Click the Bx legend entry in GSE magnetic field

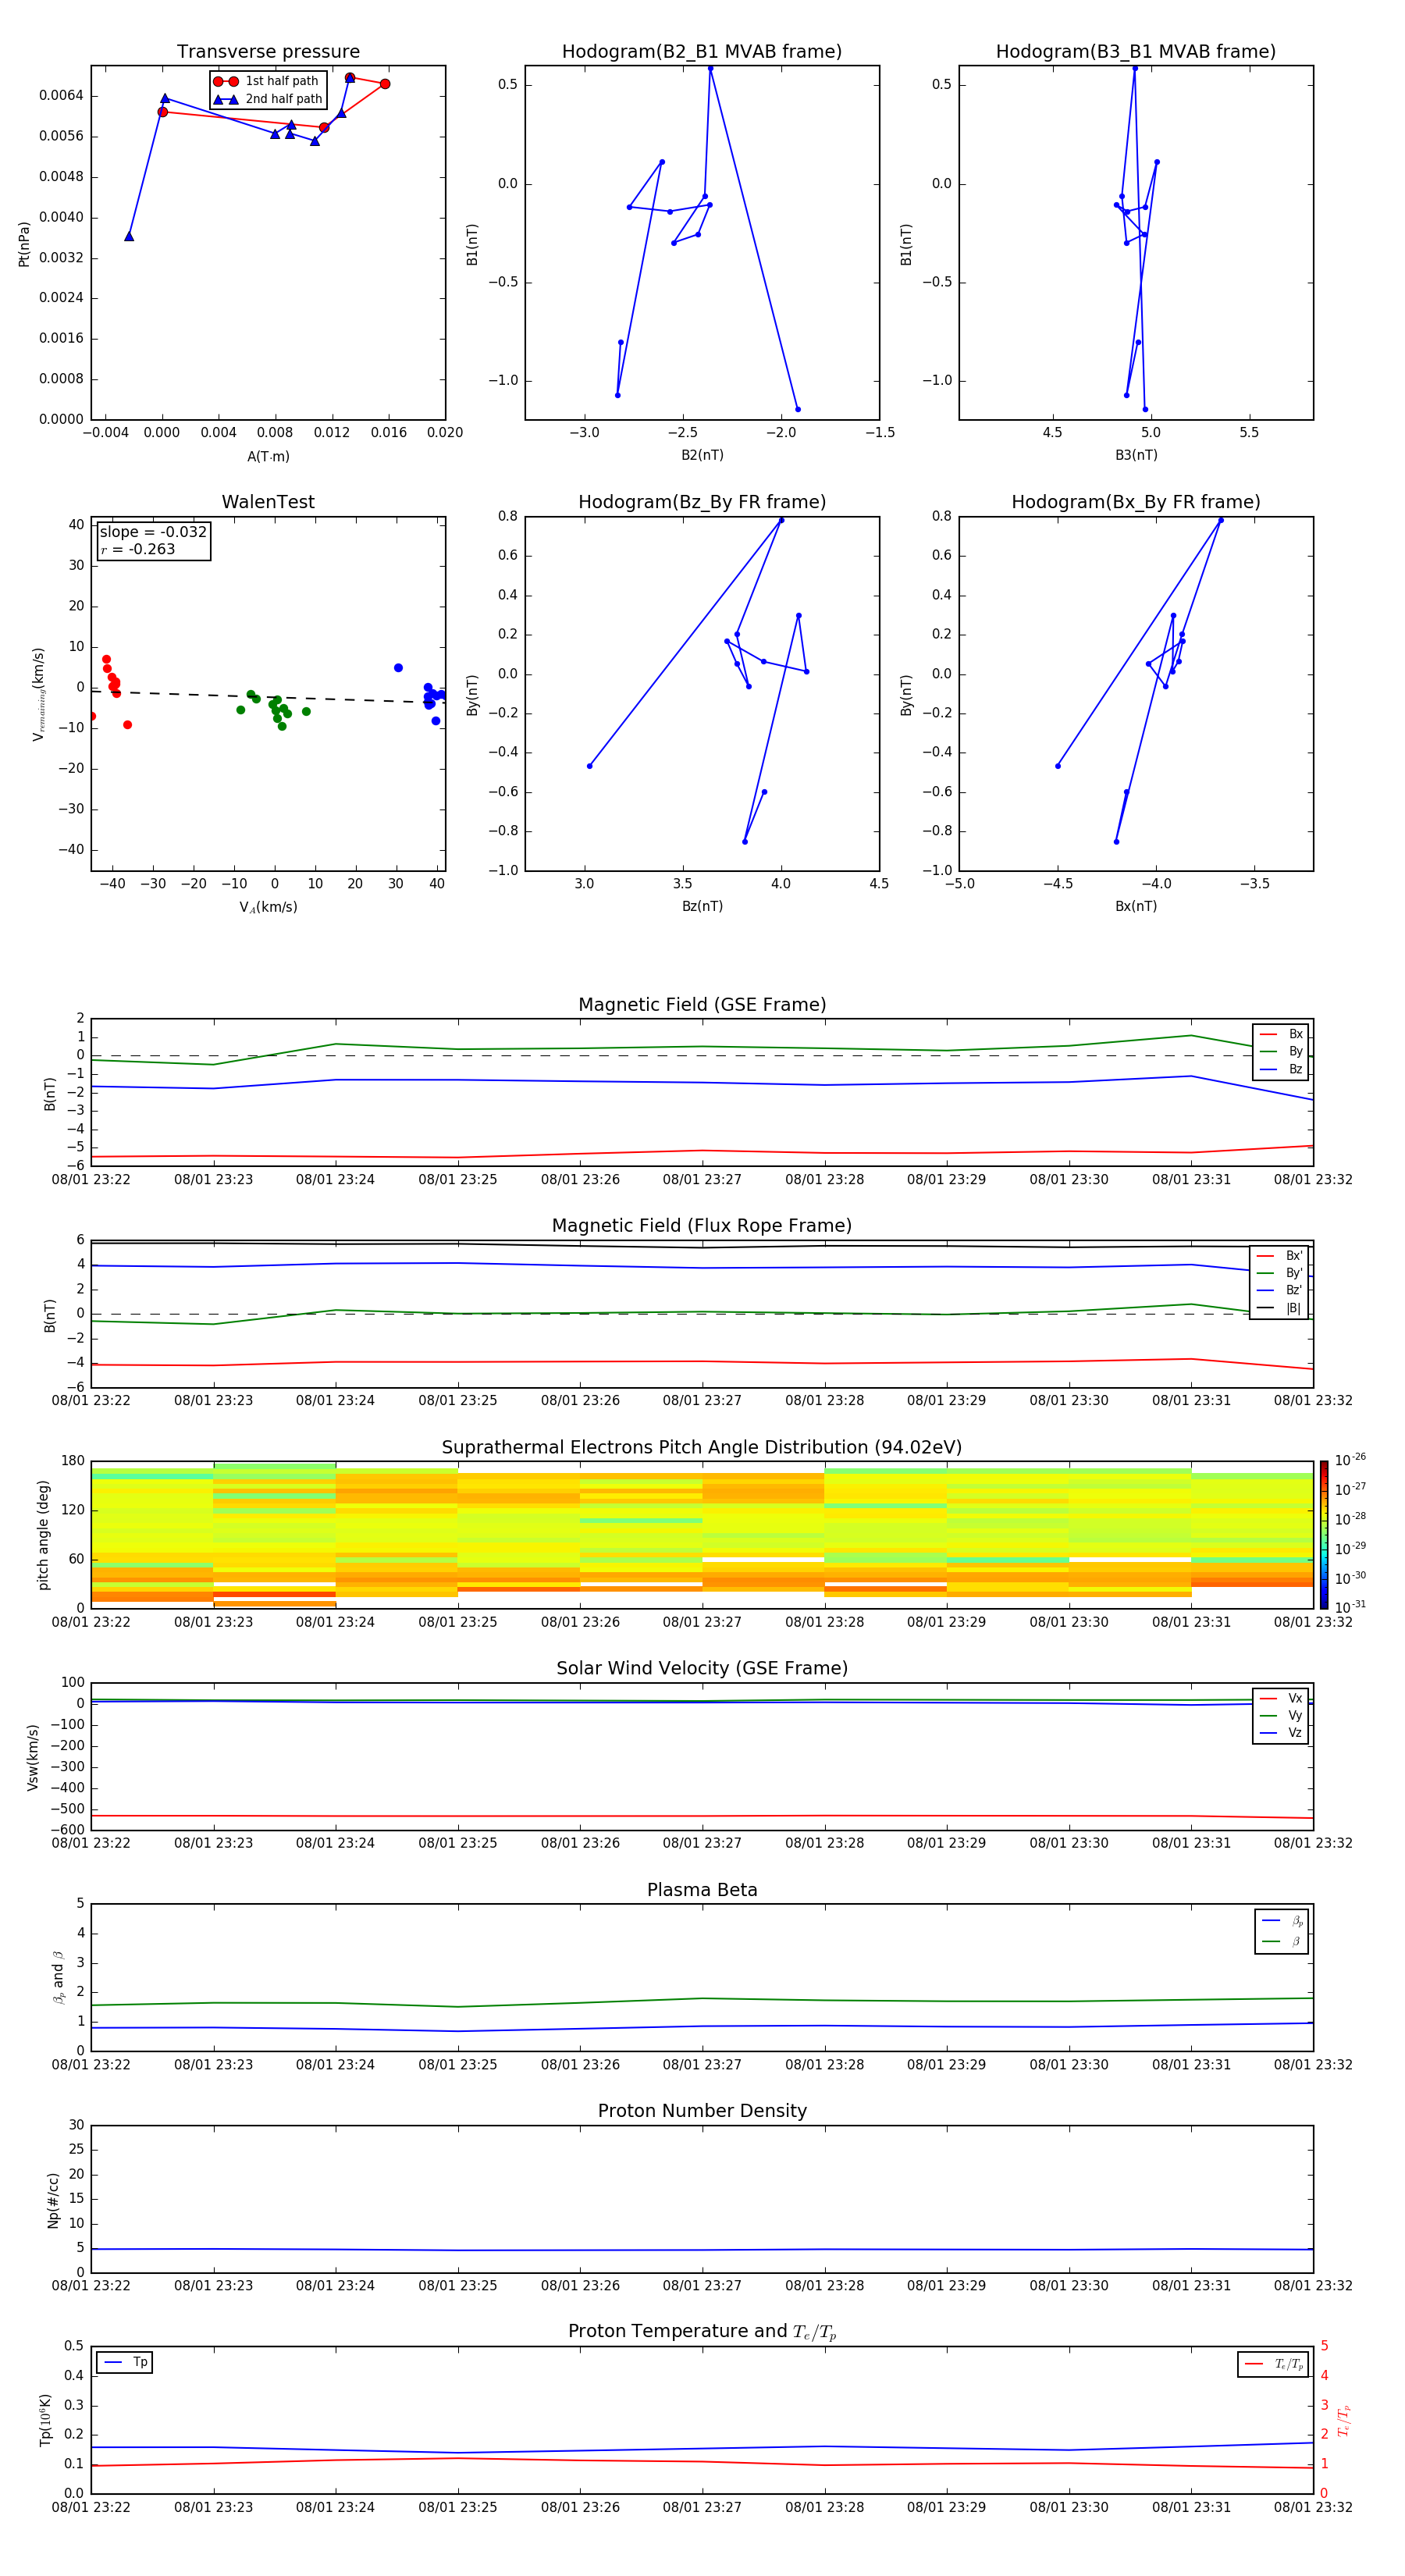point(1281,1034)
